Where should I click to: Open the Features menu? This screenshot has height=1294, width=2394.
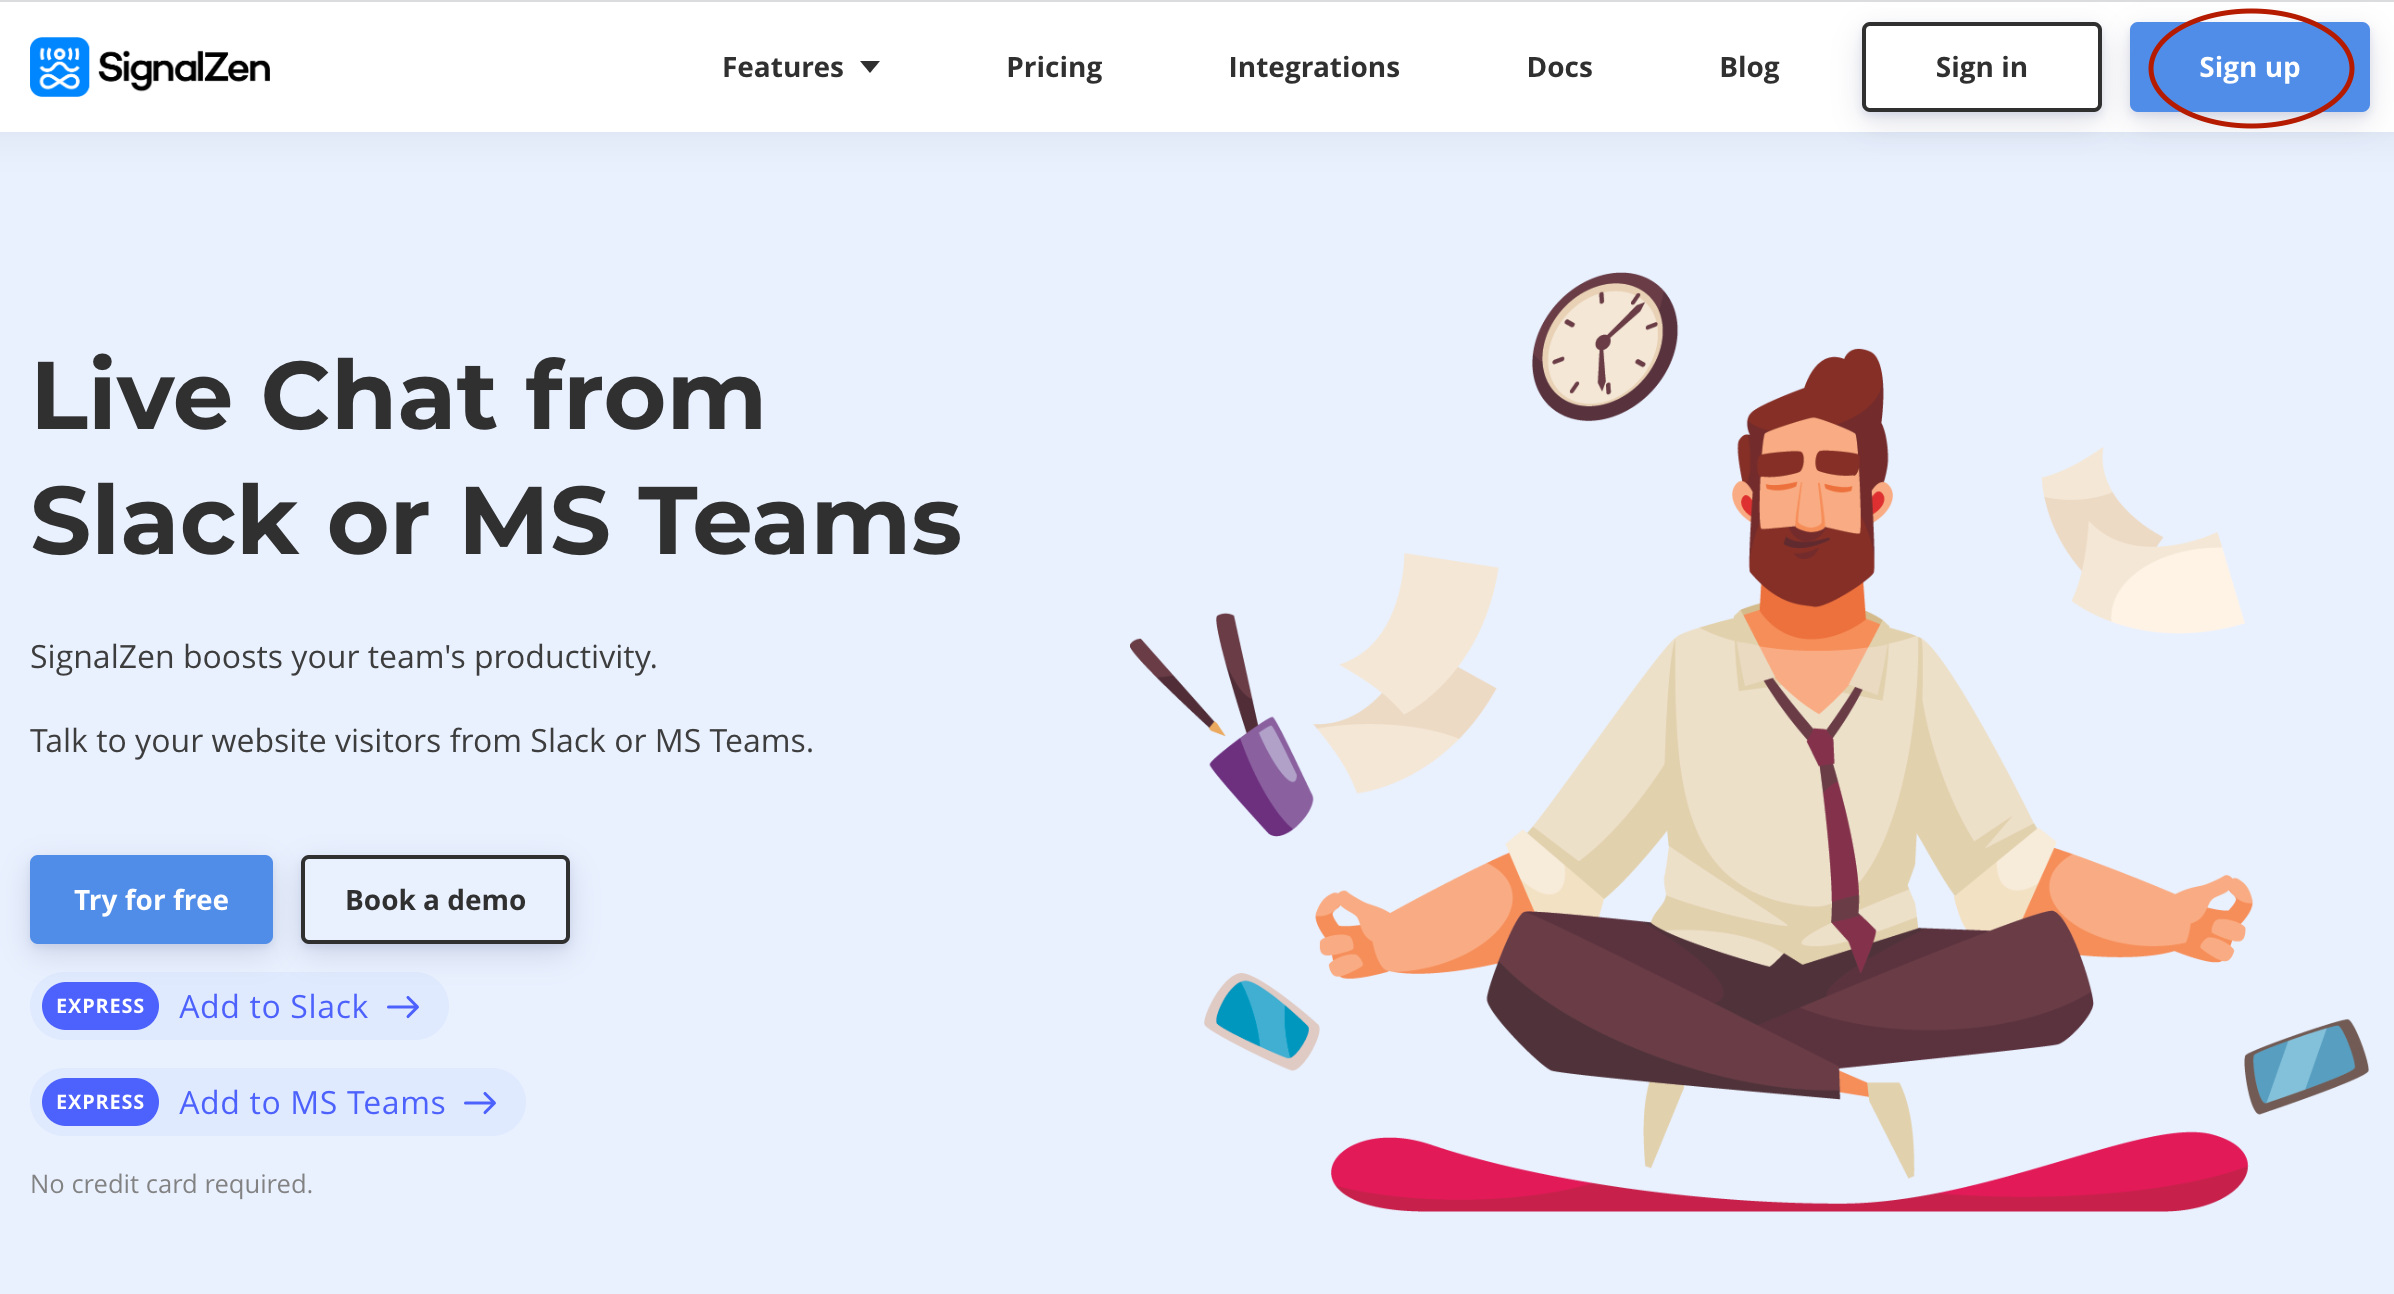800,67
